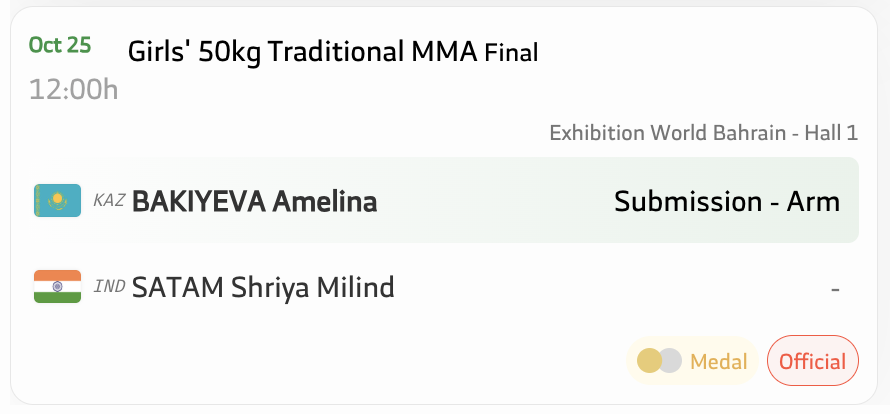Screen dimensions: 890x414
Task: Click the Official status badge
Action: 812,361
